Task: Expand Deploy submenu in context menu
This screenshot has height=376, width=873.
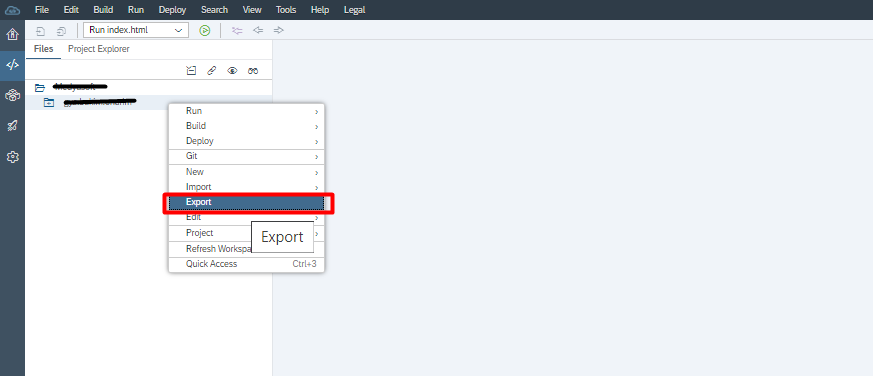Action: pos(246,141)
